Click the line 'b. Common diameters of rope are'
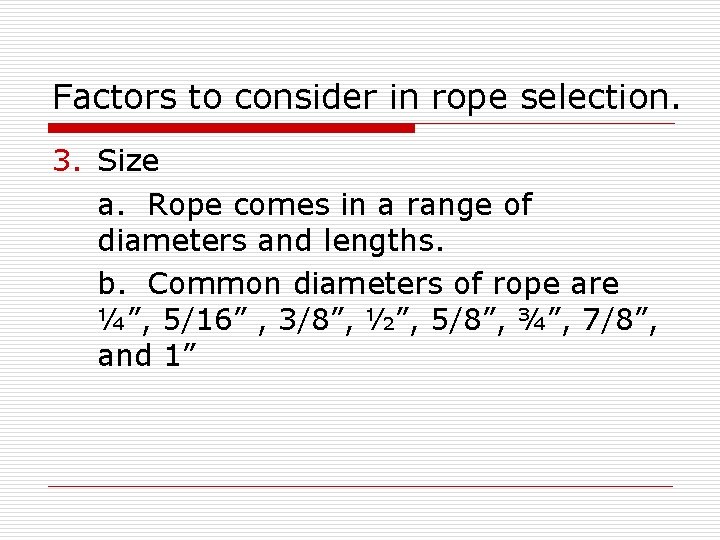 pyautogui.click(x=358, y=283)
